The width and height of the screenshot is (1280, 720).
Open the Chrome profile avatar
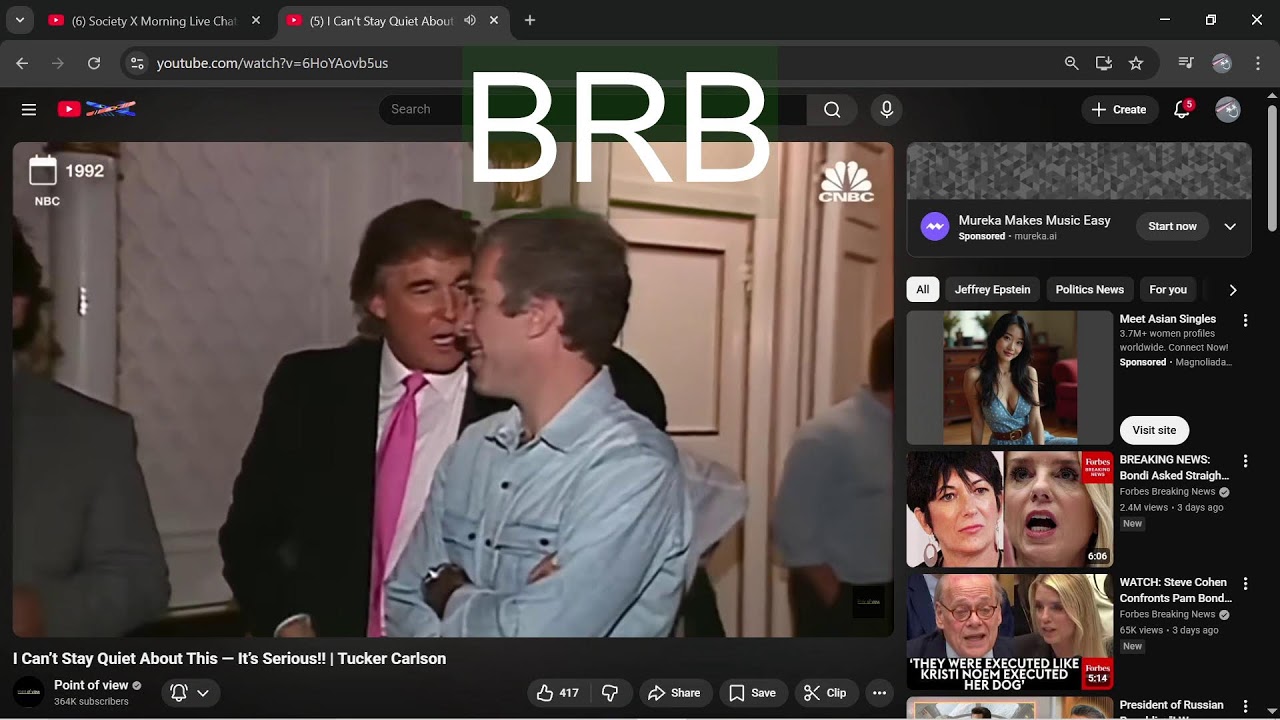point(1222,63)
